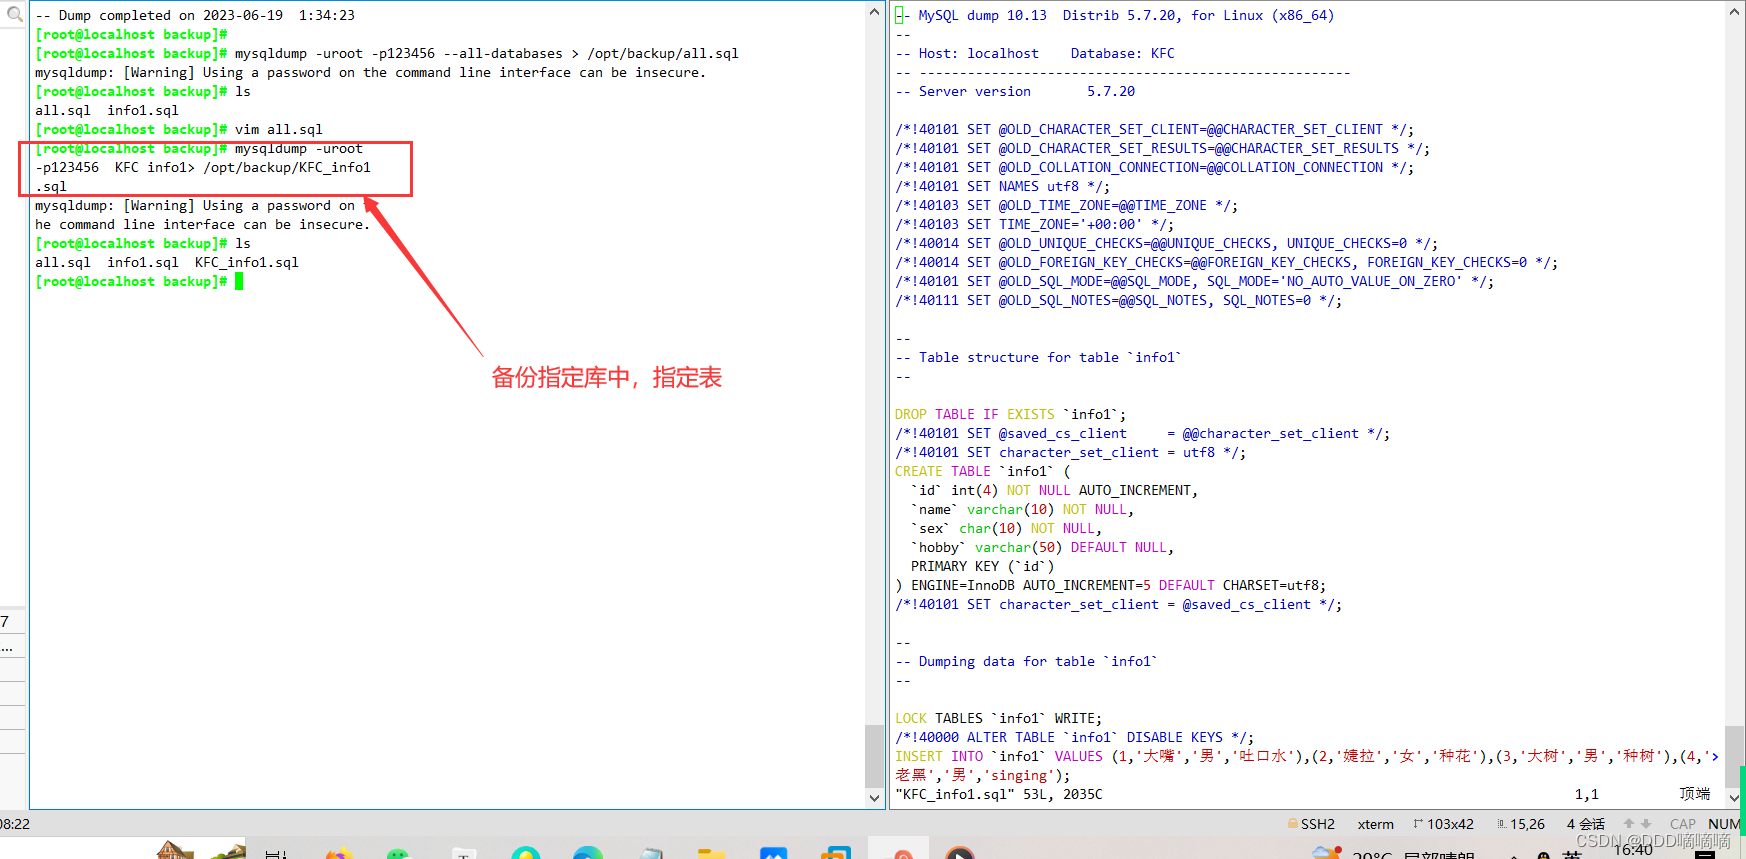
Task: Click the 'LOCK TABLES `info1` WRITE' line
Action: click(999, 718)
